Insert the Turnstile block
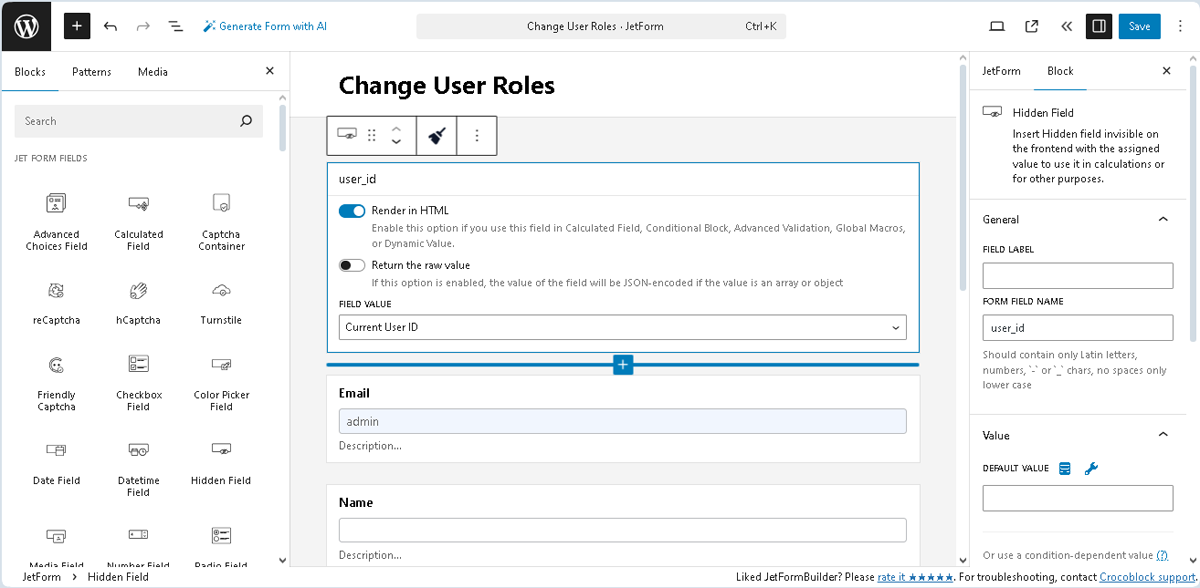Screen dimensions: 1200x588 (221, 302)
